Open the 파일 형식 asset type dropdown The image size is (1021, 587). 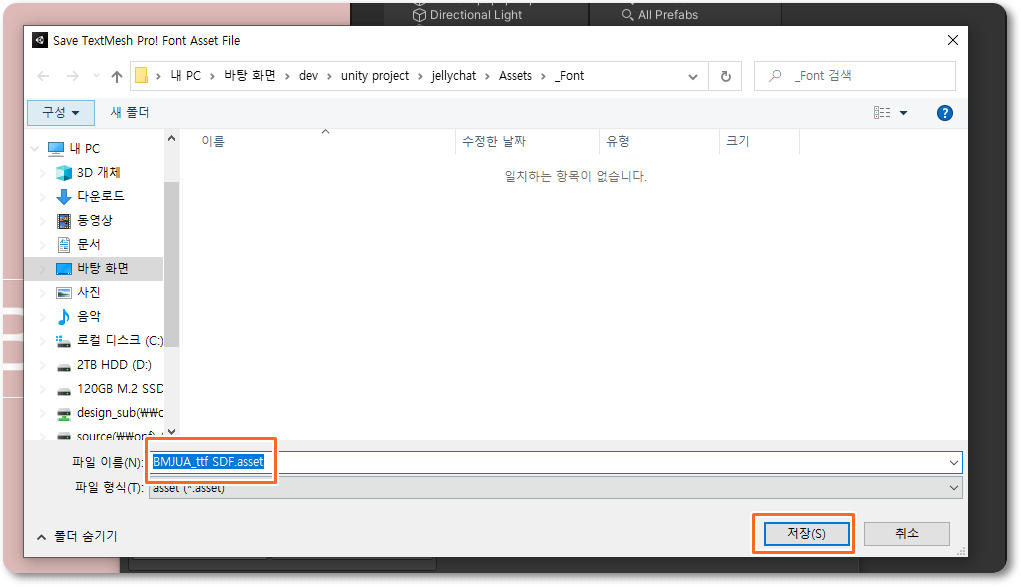tap(555, 488)
